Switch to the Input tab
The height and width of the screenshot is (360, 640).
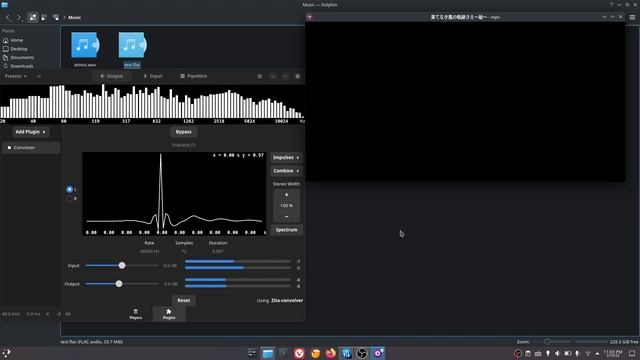(x=153, y=76)
